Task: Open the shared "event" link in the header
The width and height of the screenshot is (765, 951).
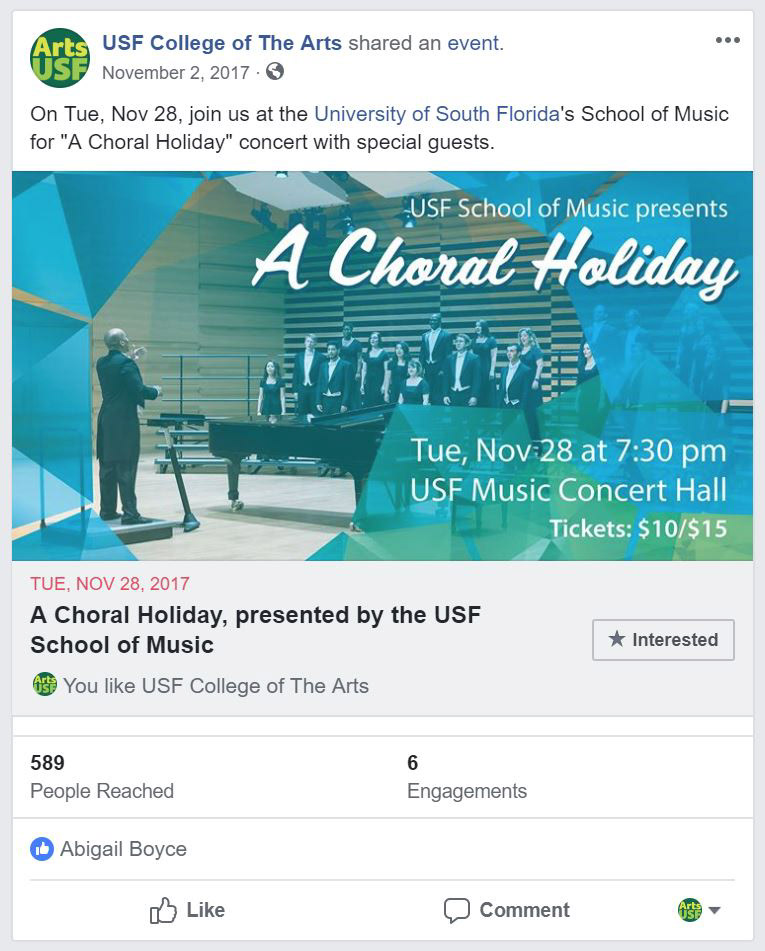Action: pyautogui.click(x=473, y=43)
